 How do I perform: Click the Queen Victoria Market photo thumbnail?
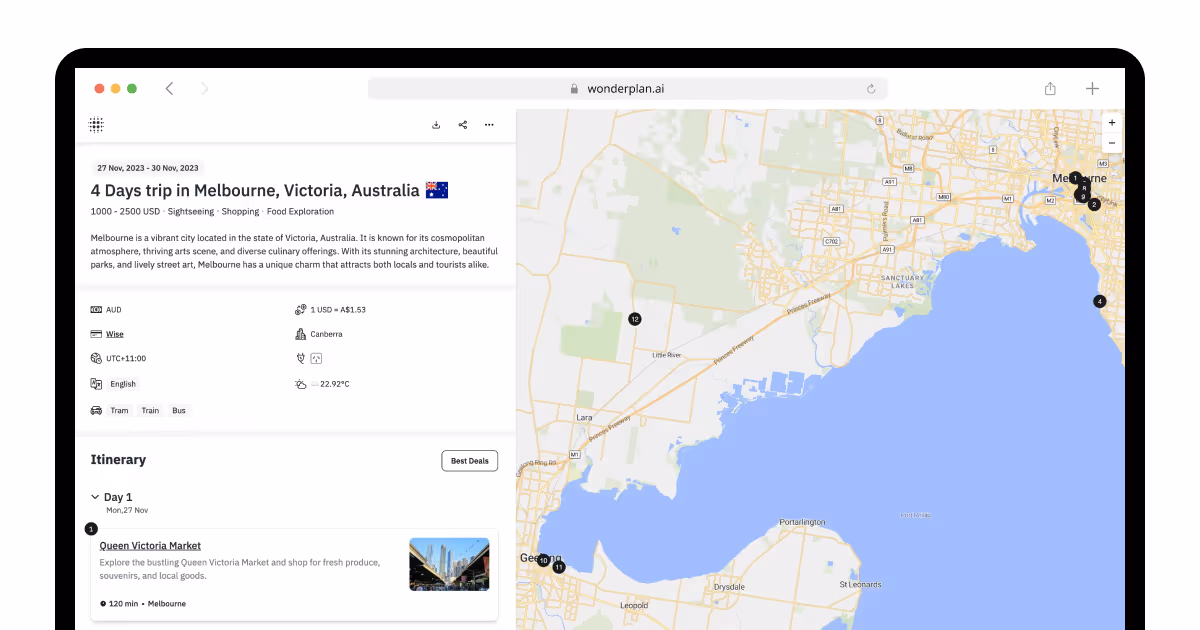coord(449,564)
